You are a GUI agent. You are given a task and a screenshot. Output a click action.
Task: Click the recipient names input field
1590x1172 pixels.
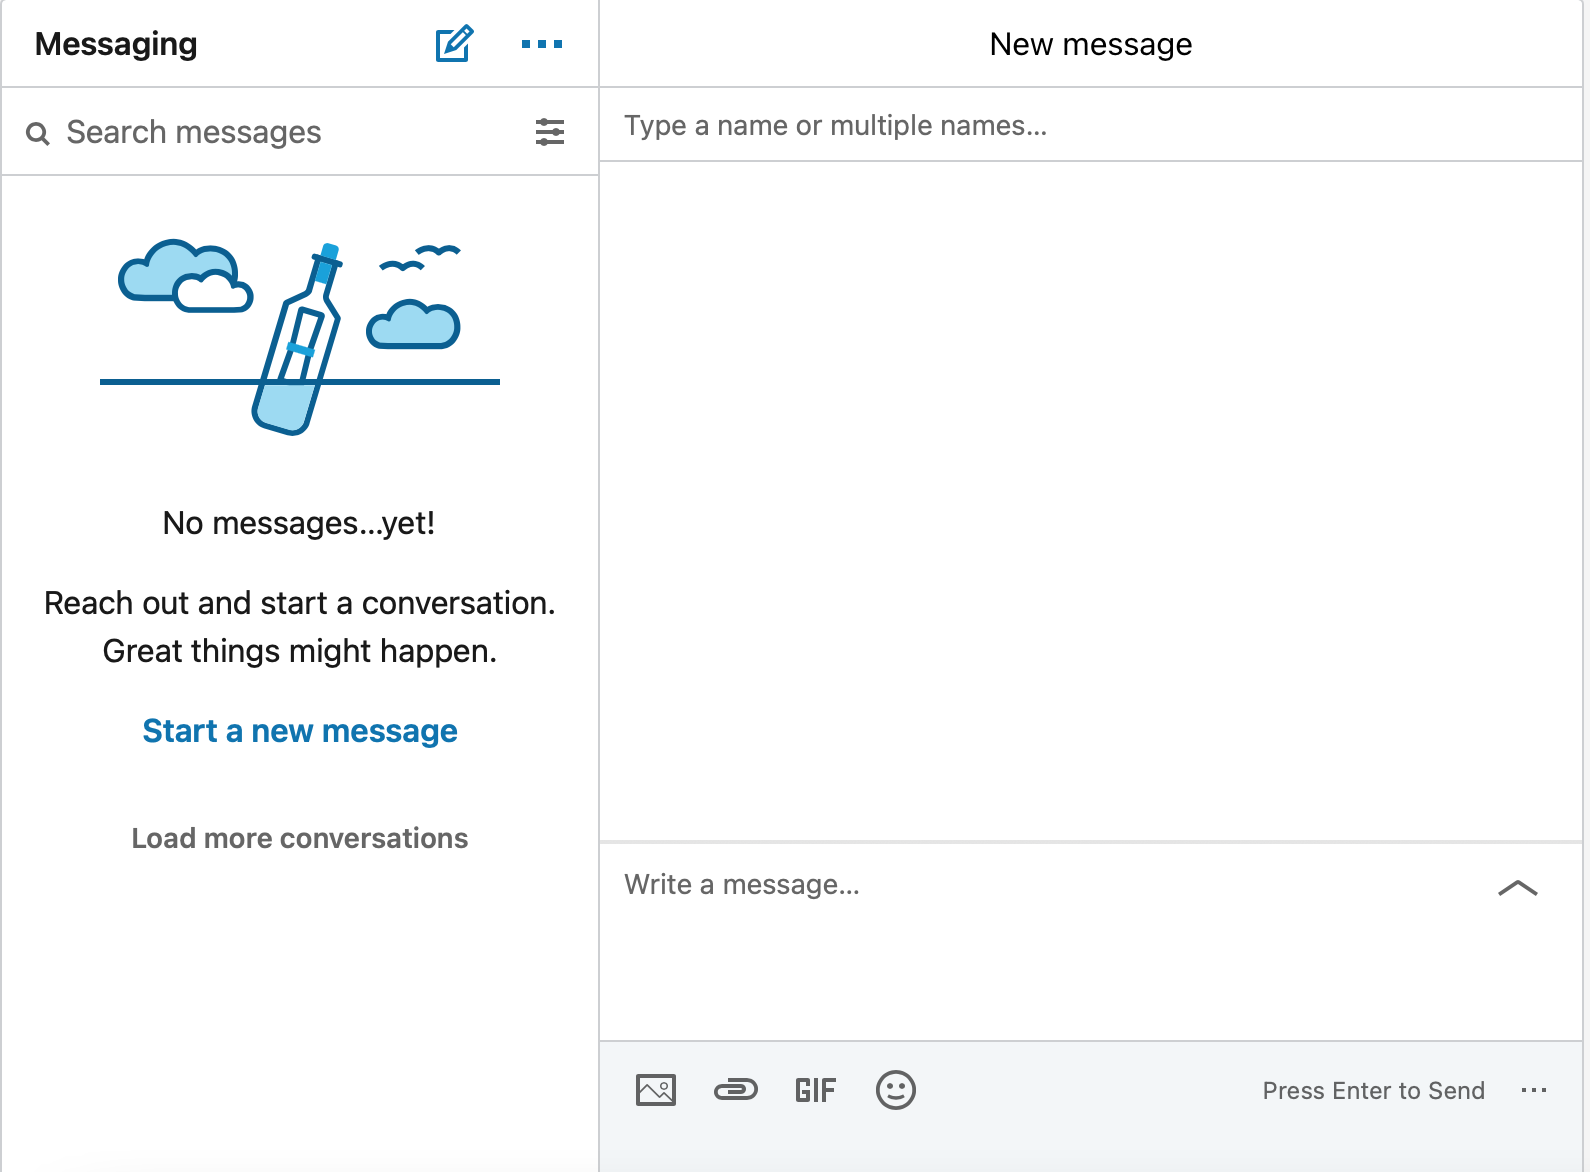pos(1090,126)
